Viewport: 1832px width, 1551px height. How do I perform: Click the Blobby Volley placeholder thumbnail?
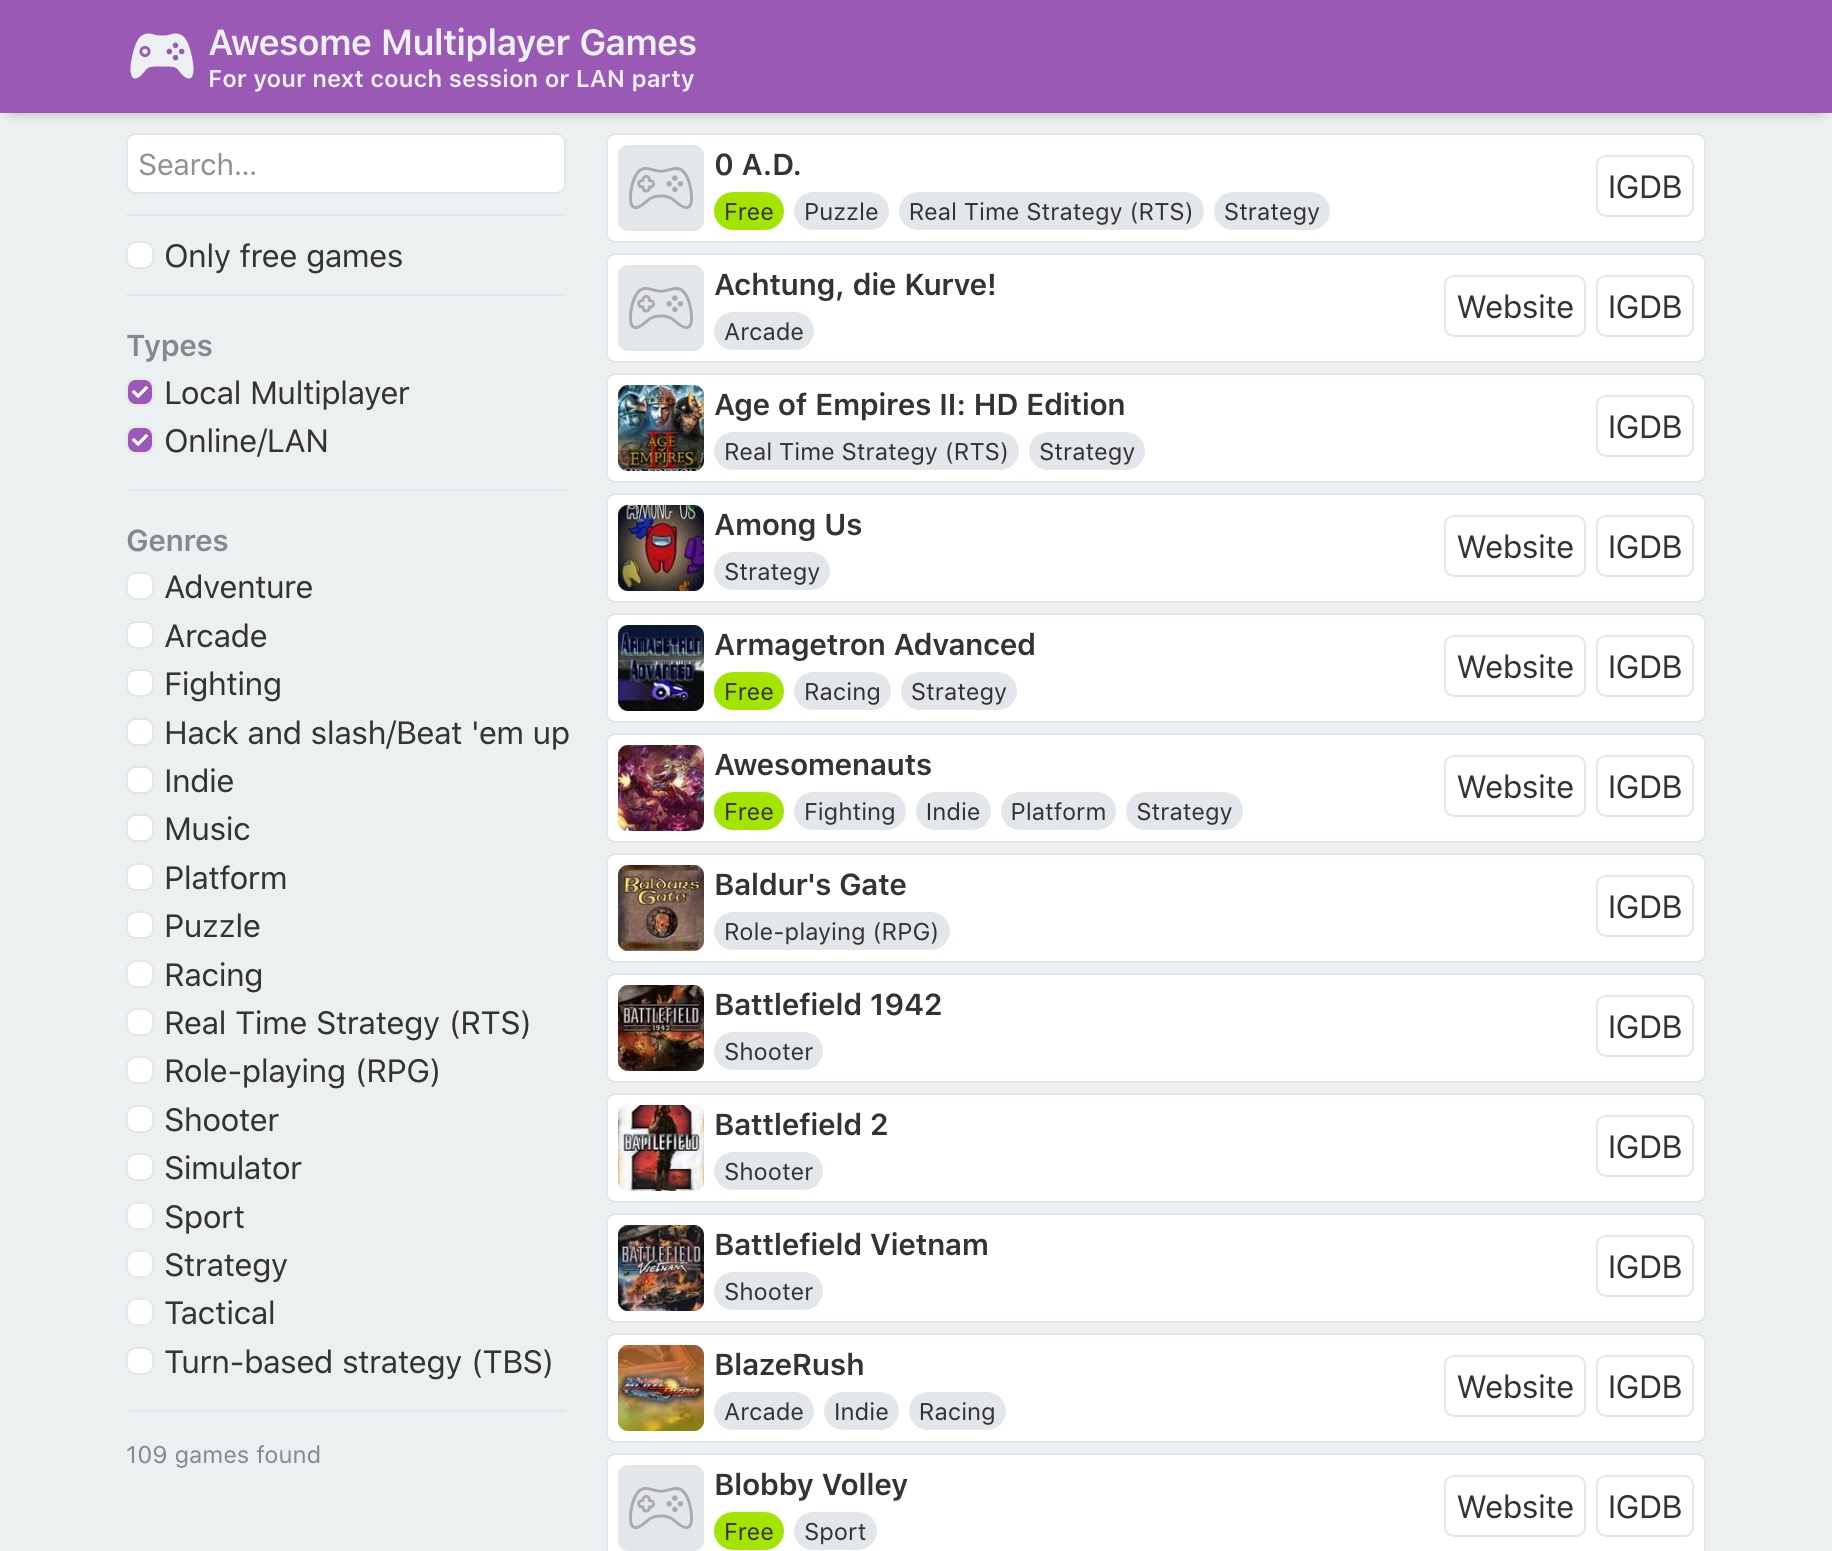pyautogui.click(x=661, y=1508)
